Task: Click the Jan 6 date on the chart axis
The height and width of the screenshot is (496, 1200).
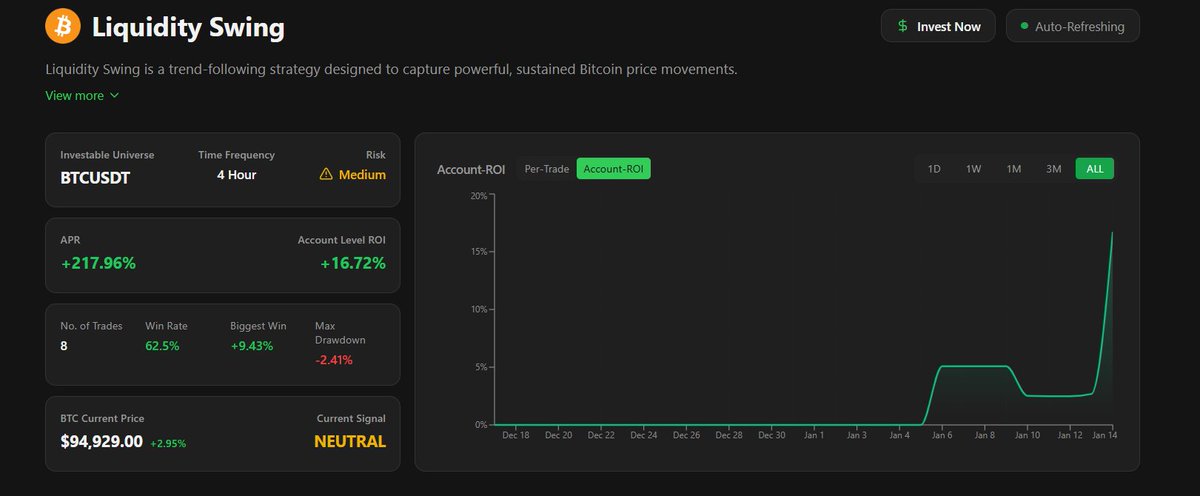Action: click(x=941, y=435)
